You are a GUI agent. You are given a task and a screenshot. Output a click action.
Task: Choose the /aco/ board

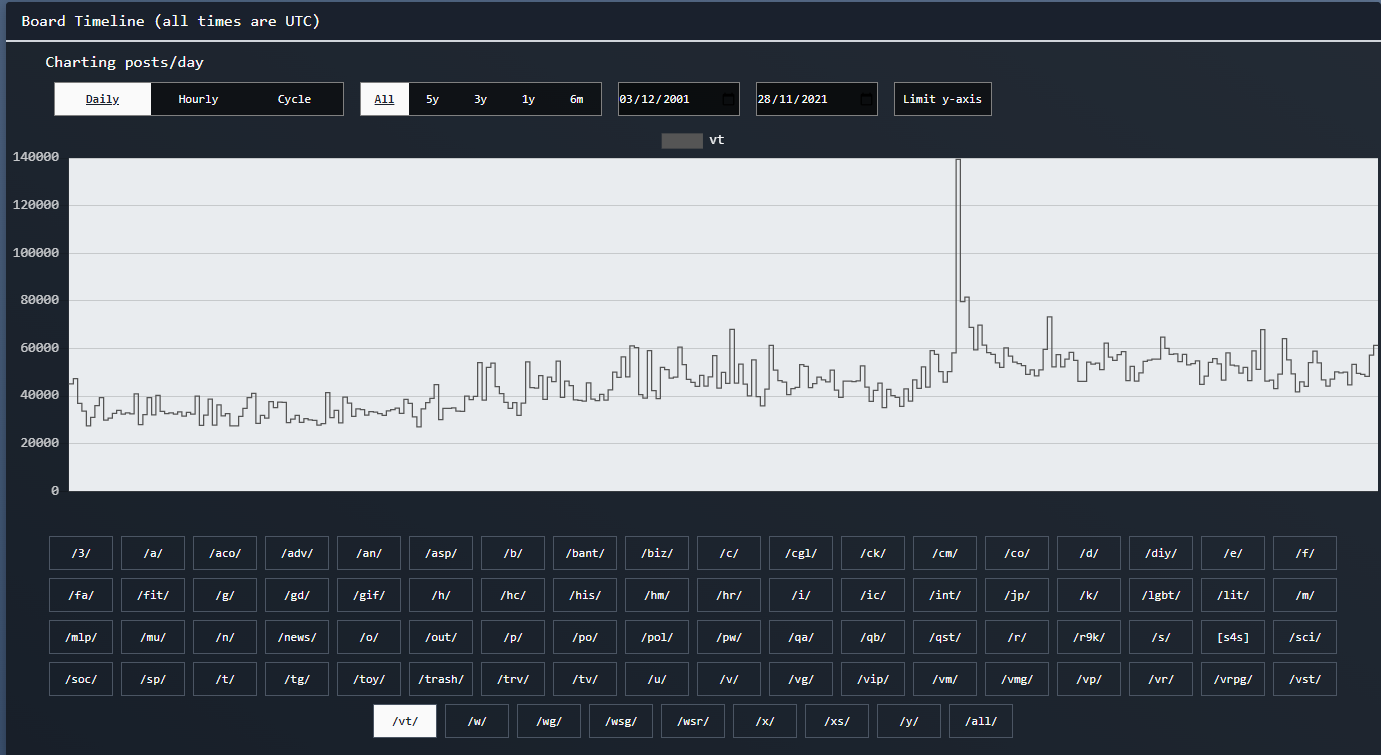click(225, 553)
